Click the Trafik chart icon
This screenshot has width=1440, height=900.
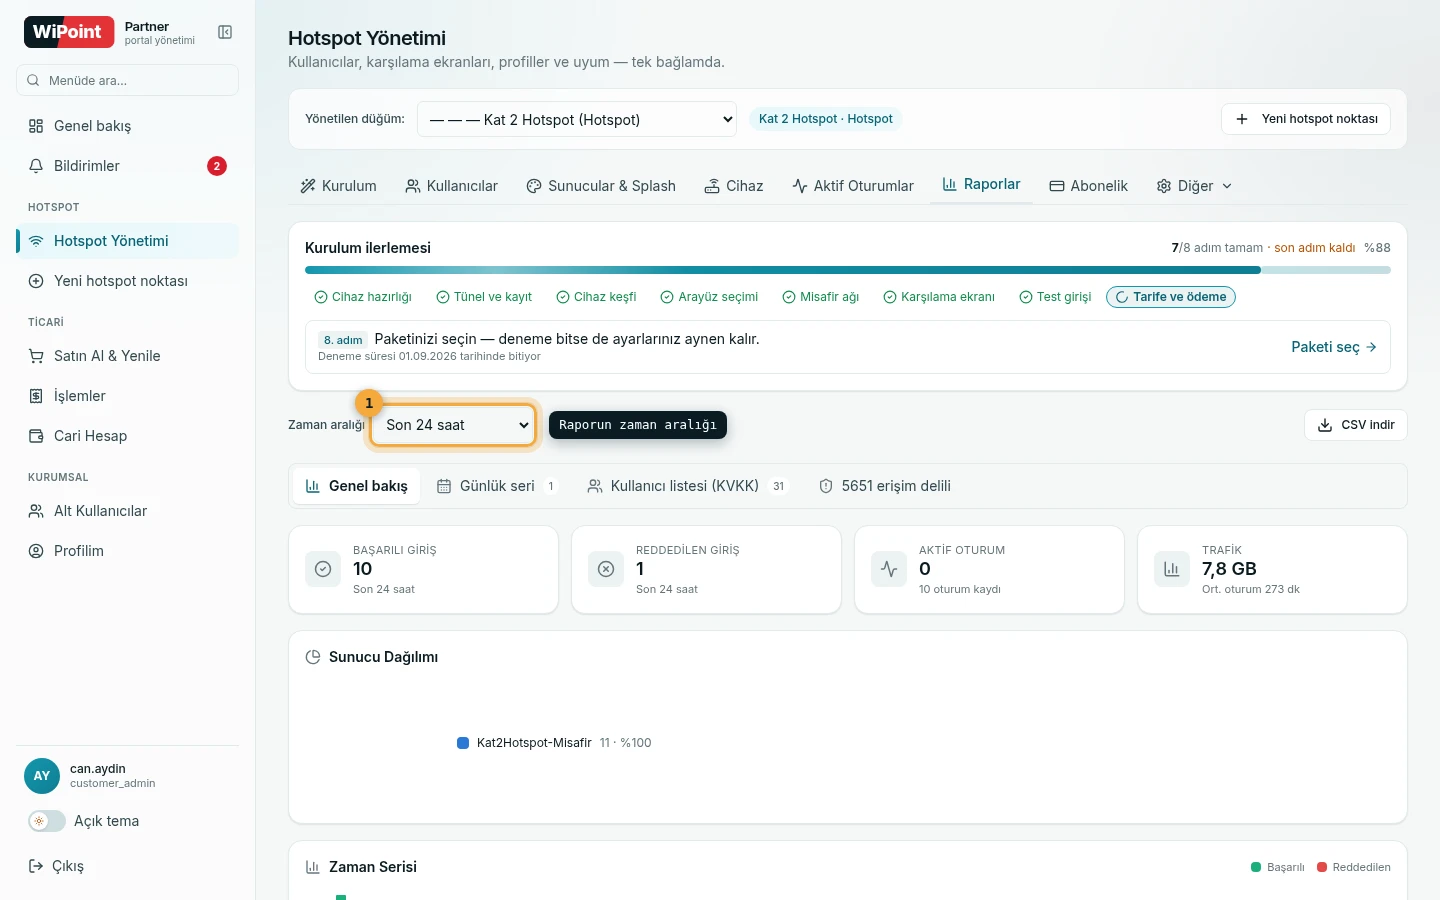[x=1172, y=569]
